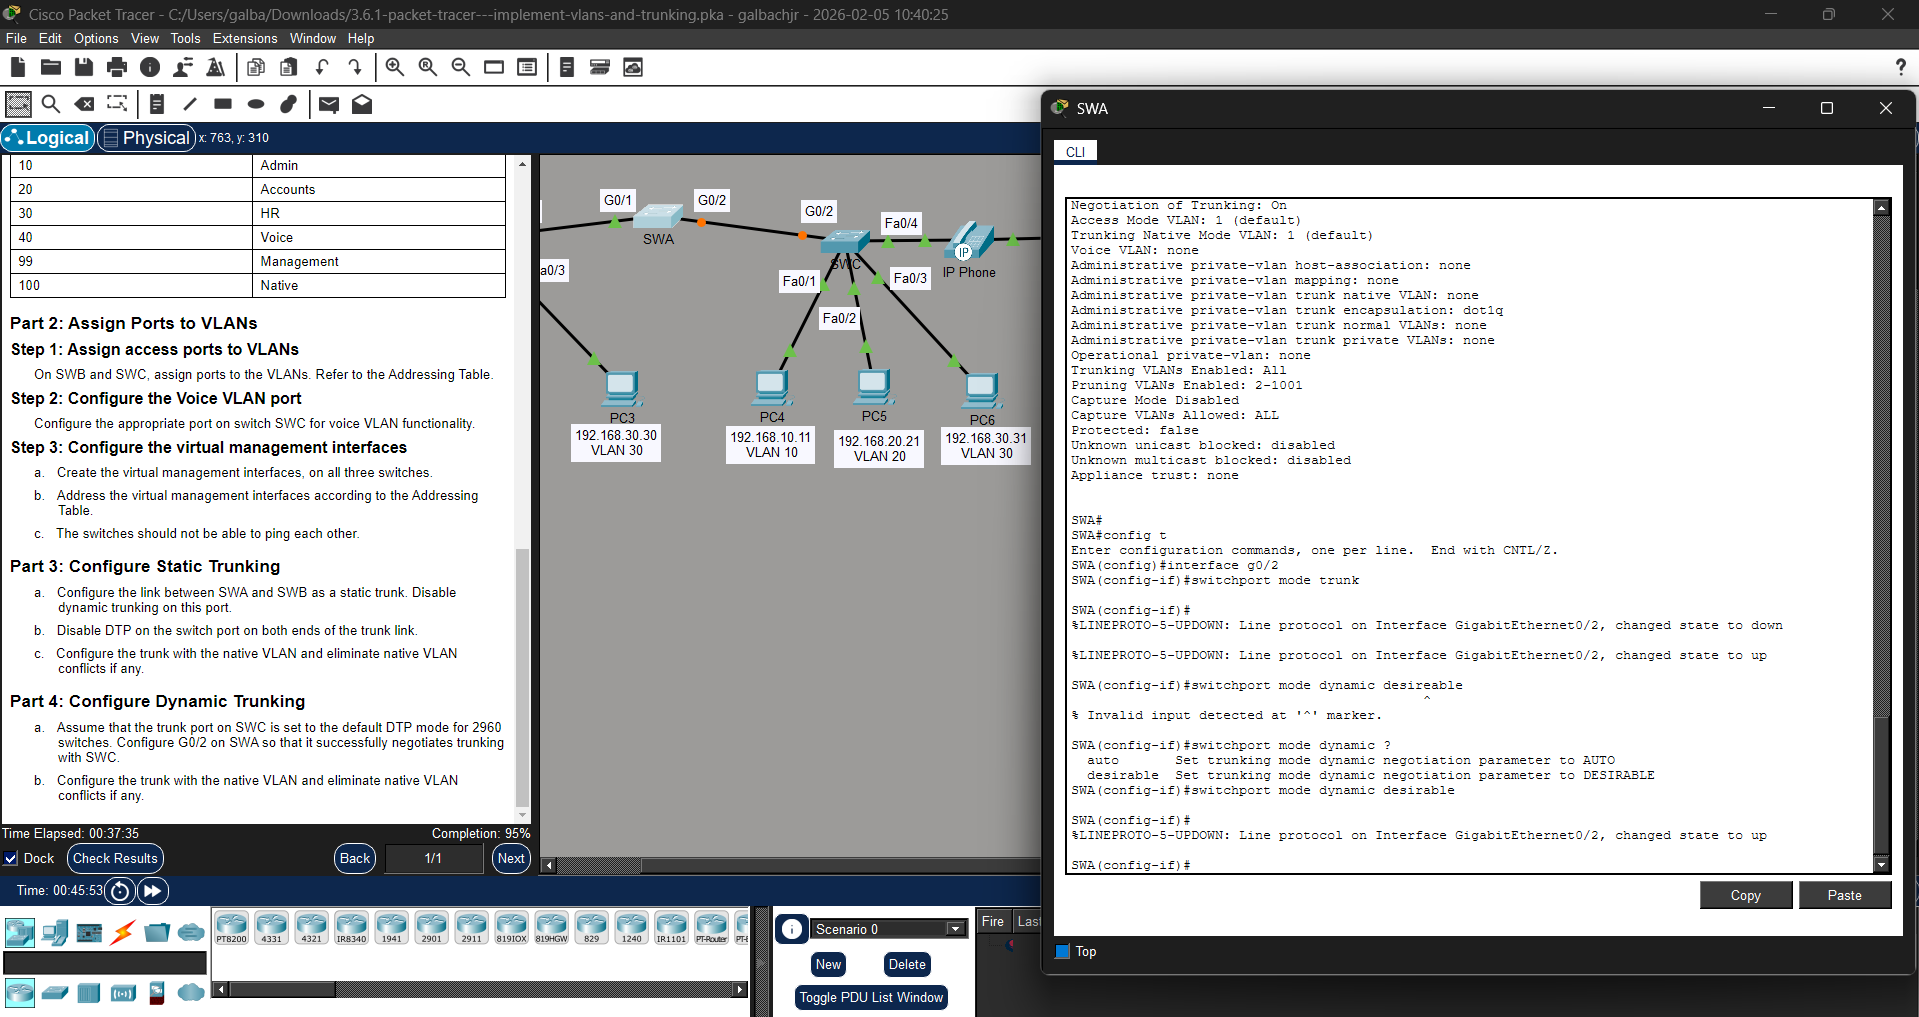
Task: Activate the Inspect magnifier tool
Action: [51, 104]
